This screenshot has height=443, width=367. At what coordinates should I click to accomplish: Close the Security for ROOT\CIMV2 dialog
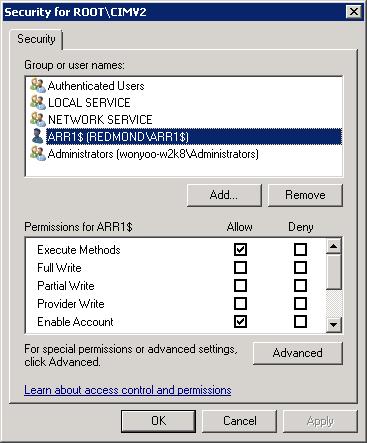coord(354,12)
